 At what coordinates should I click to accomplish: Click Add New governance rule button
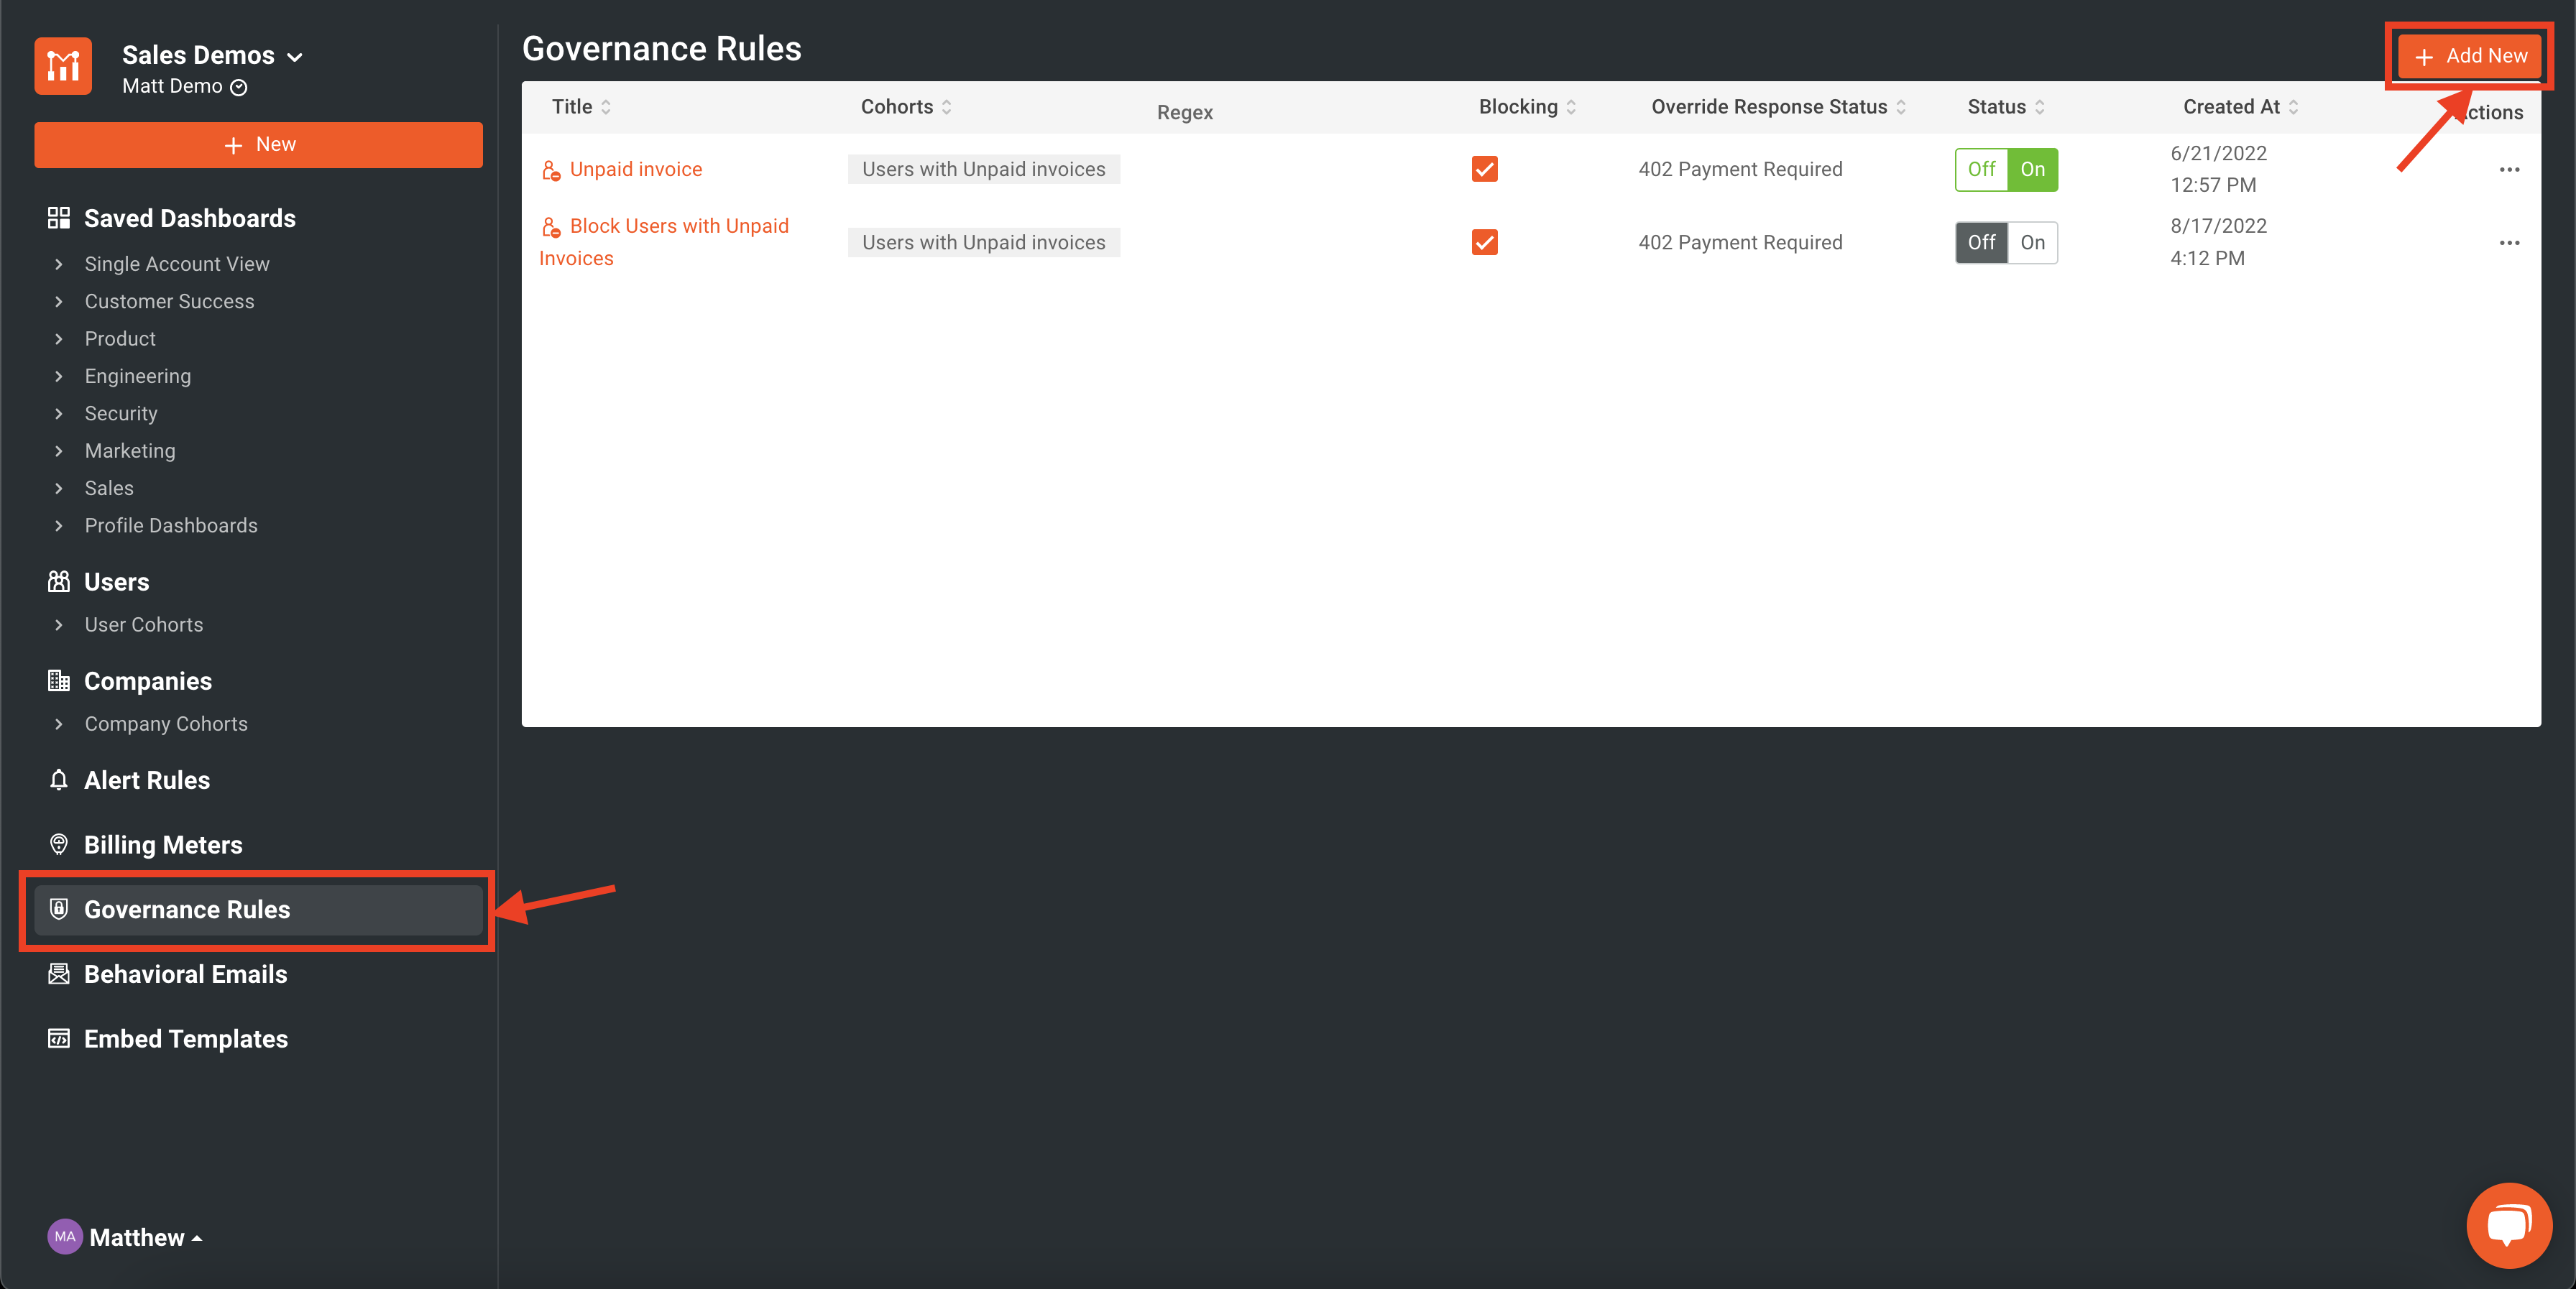2469,56
